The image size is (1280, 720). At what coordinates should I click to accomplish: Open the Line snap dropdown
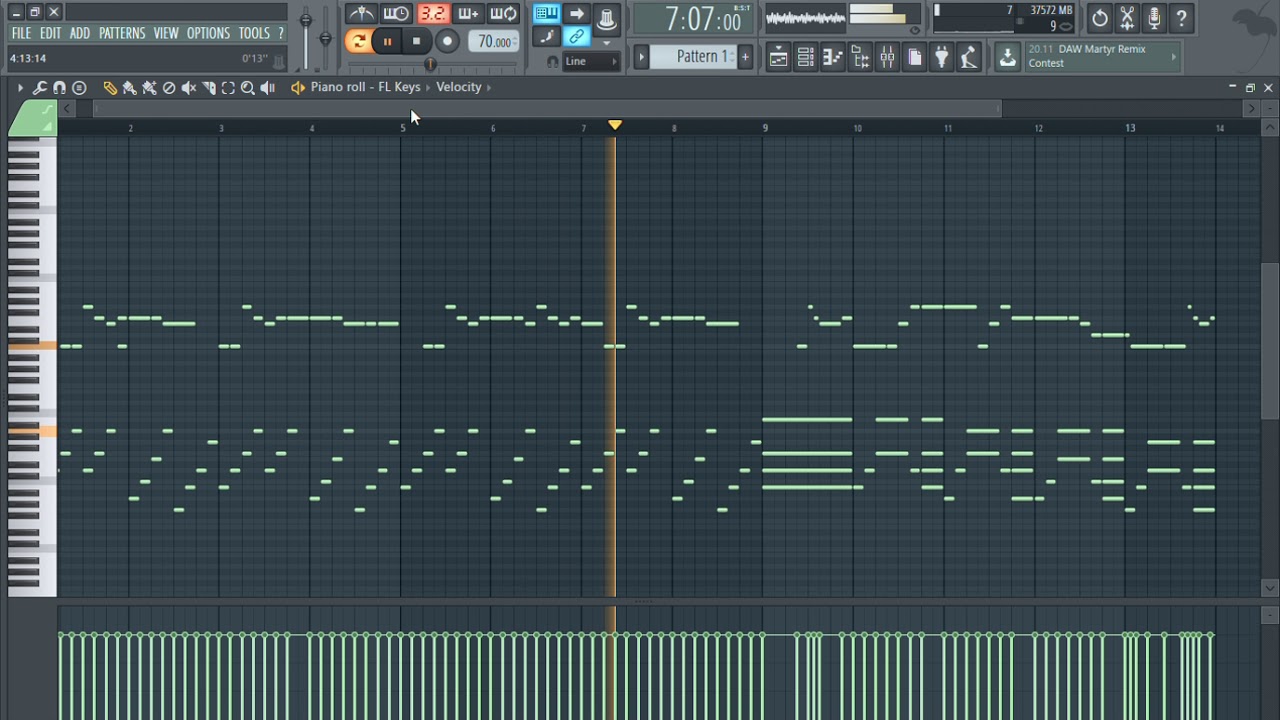tap(591, 61)
